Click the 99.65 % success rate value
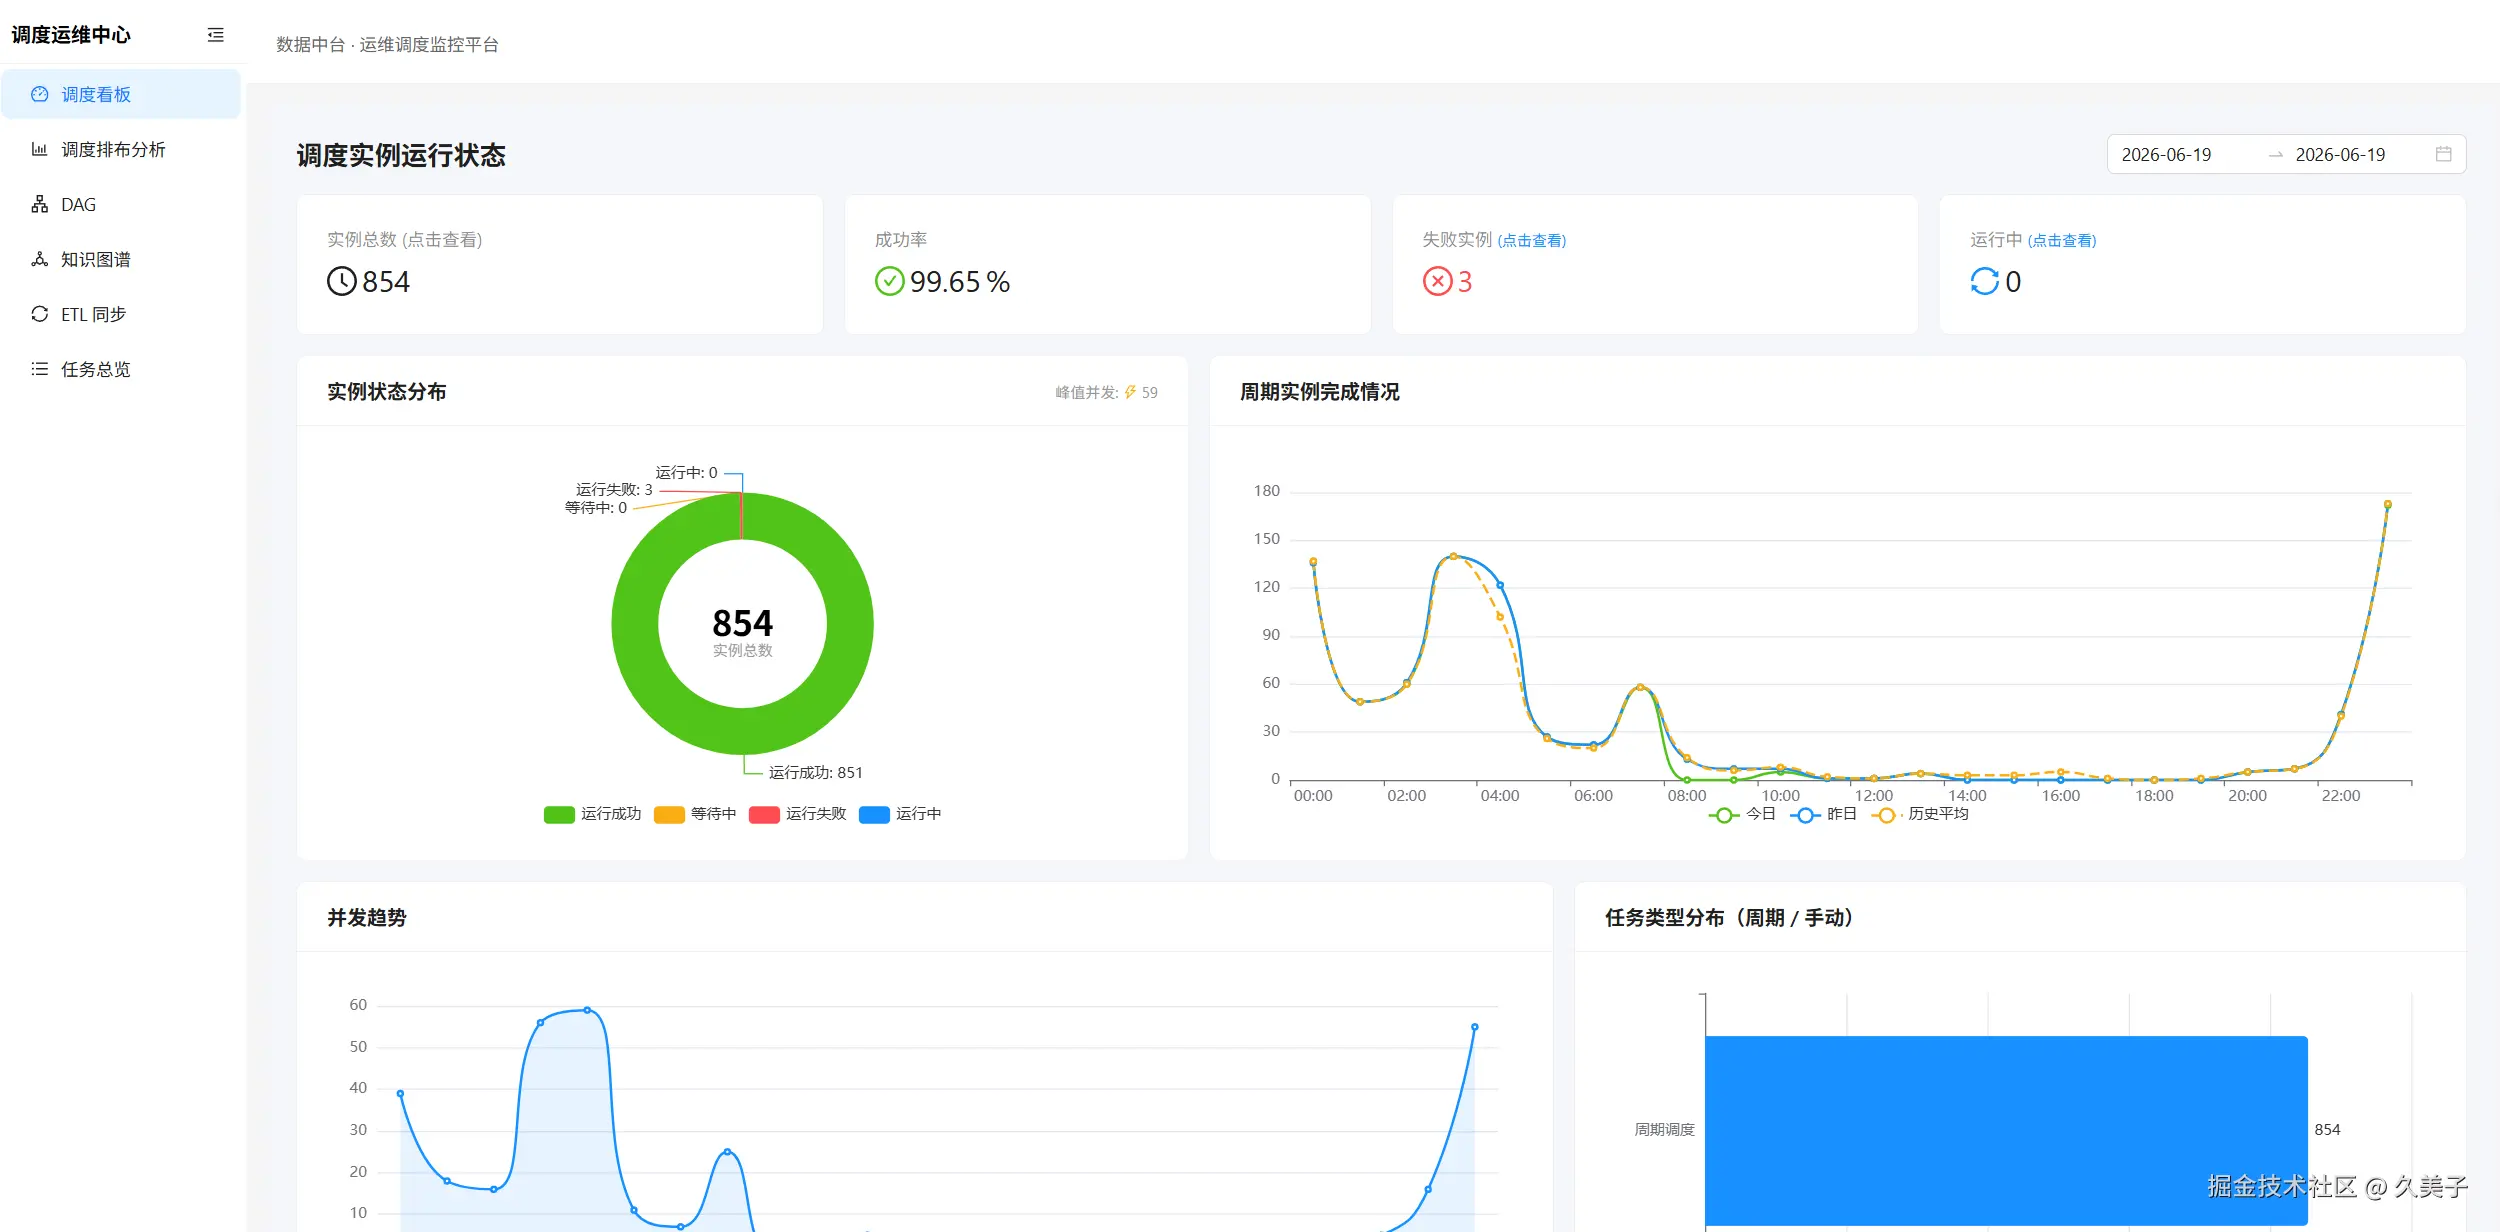Image resolution: width=2500 pixels, height=1232 pixels. 960,281
